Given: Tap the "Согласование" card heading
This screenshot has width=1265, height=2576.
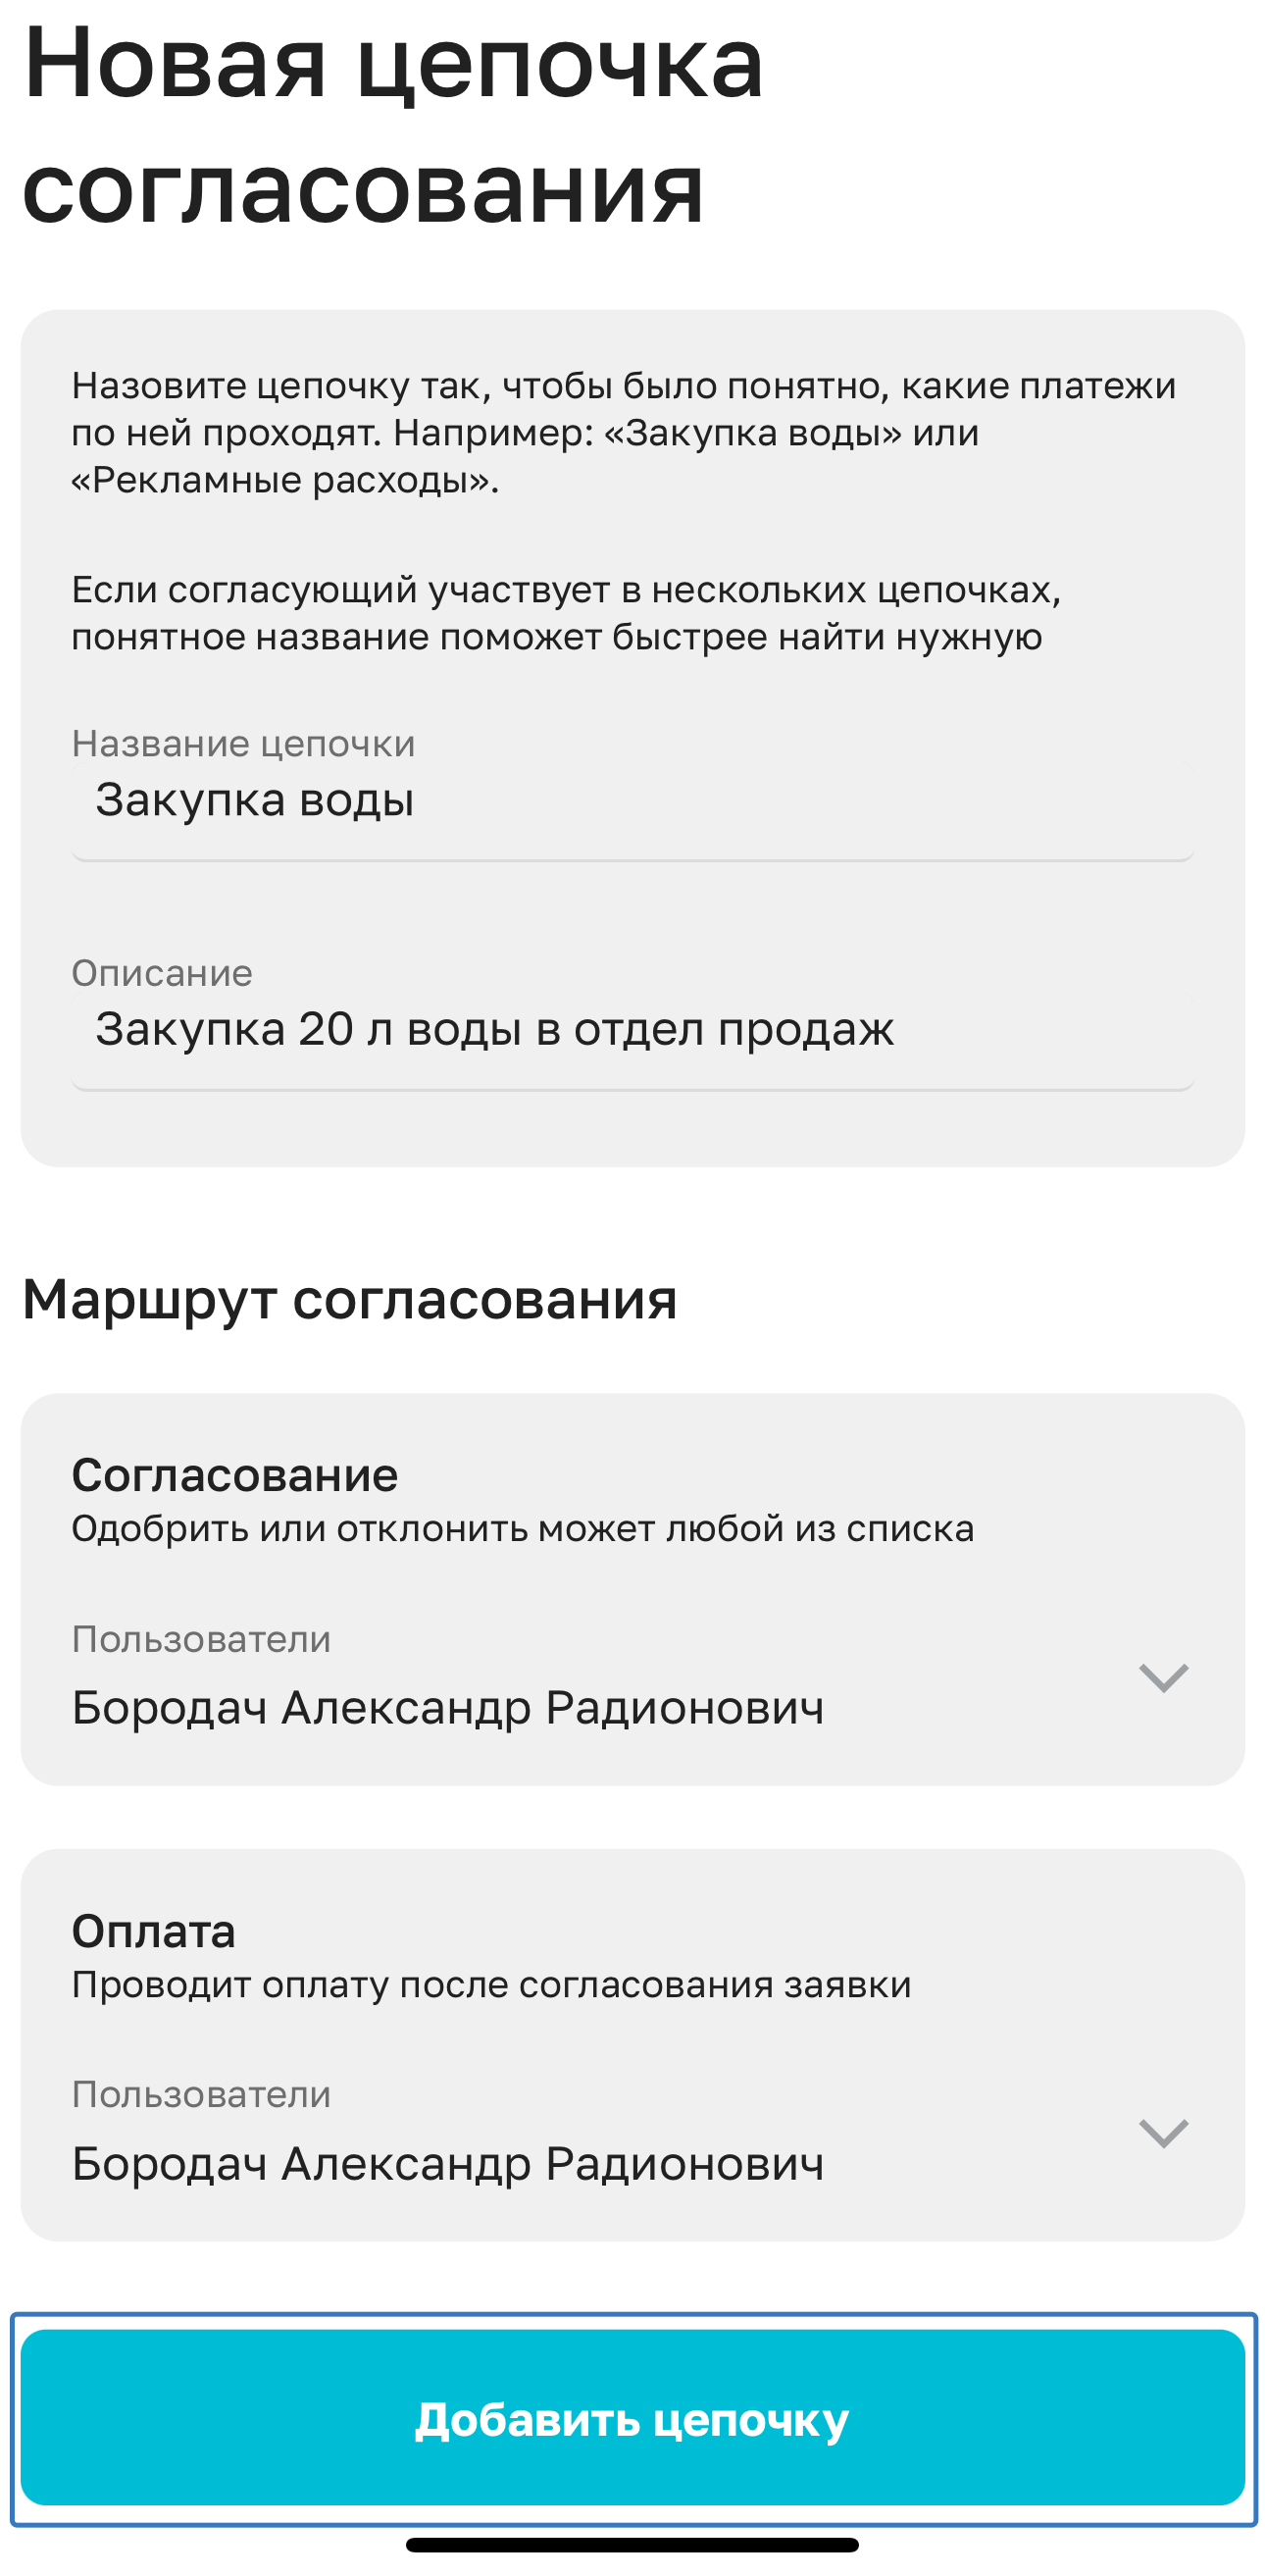Looking at the screenshot, I should (235, 1475).
